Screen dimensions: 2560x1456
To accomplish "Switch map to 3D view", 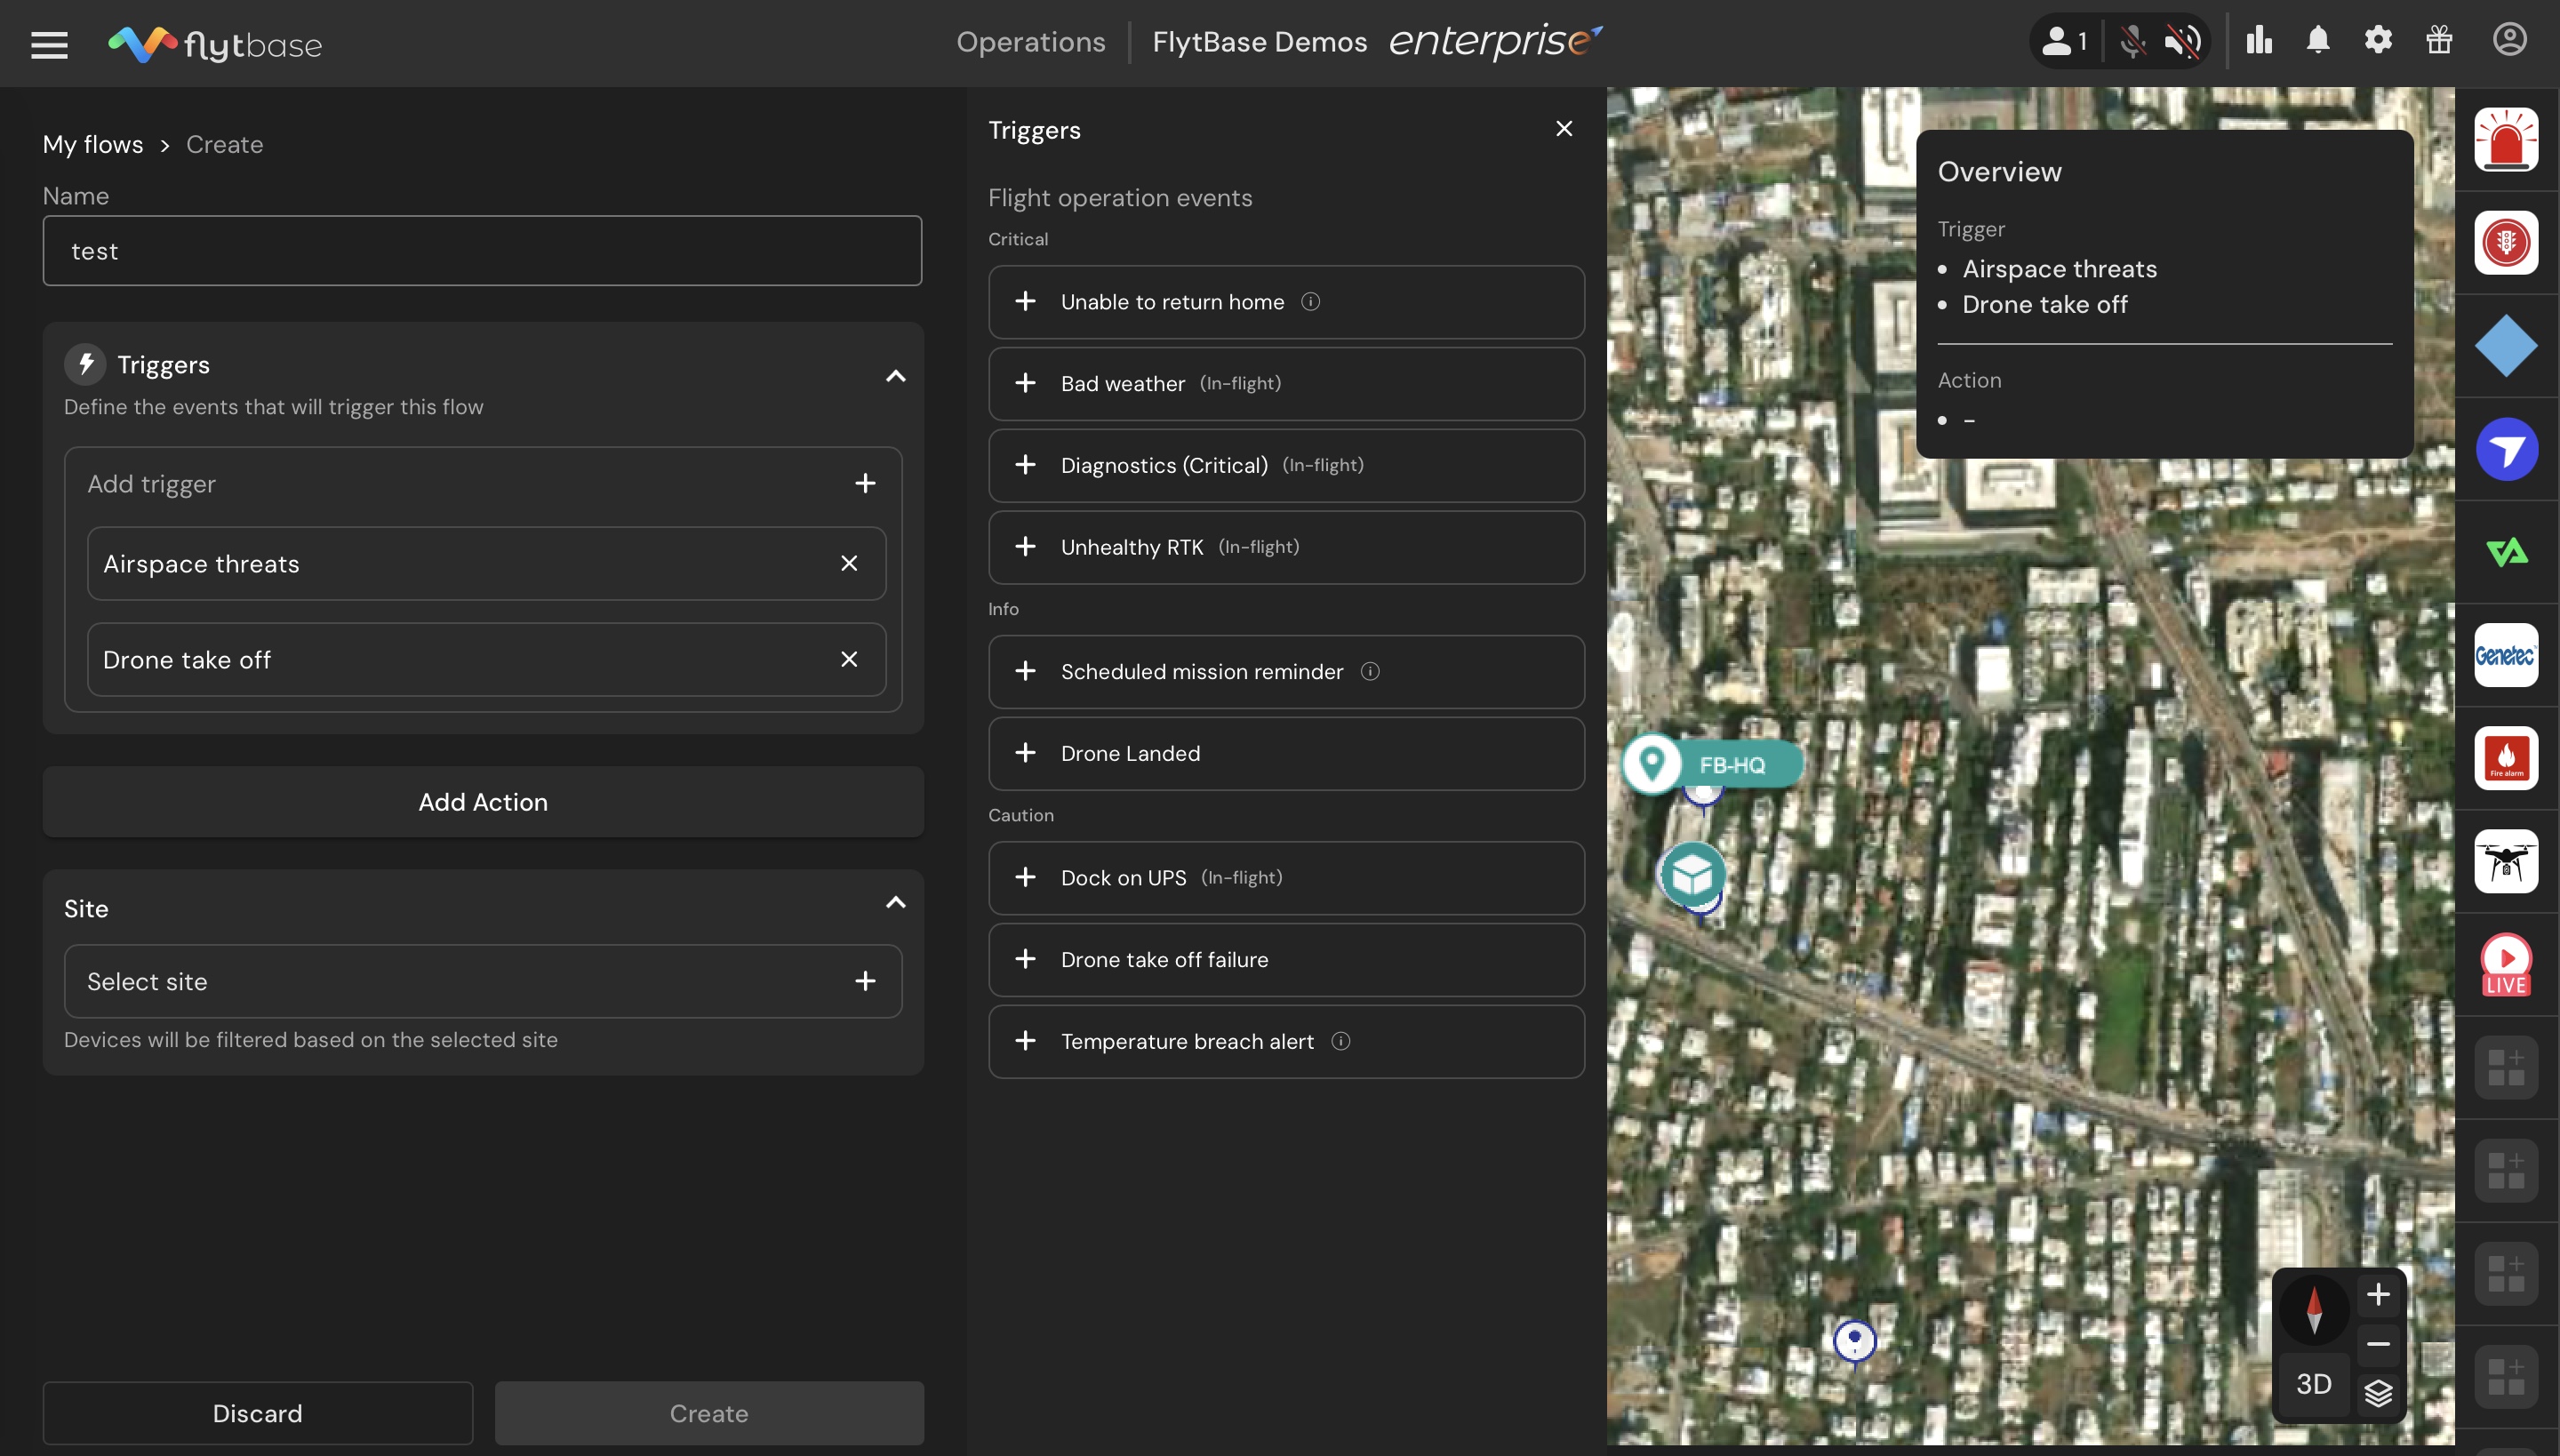I will (x=2313, y=1384).
